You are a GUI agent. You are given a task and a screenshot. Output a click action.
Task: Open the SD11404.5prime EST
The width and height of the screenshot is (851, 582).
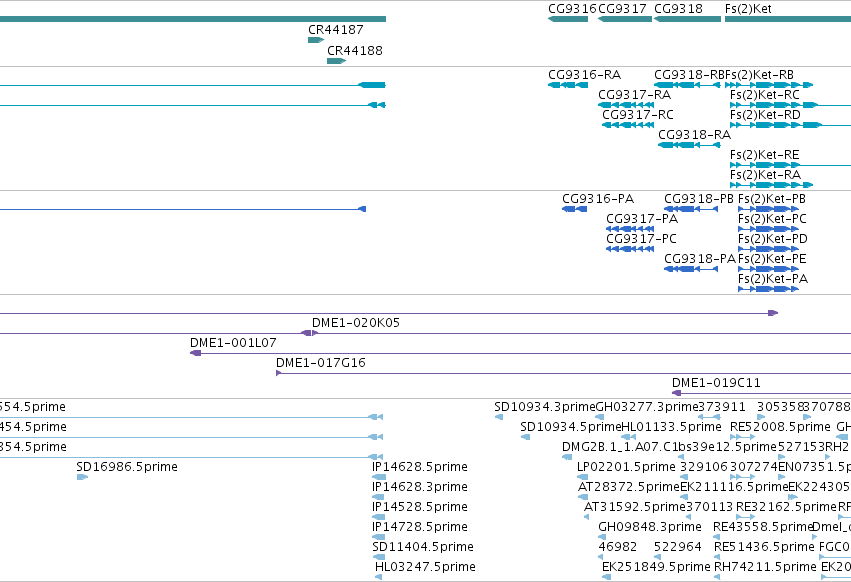[378, 557]
